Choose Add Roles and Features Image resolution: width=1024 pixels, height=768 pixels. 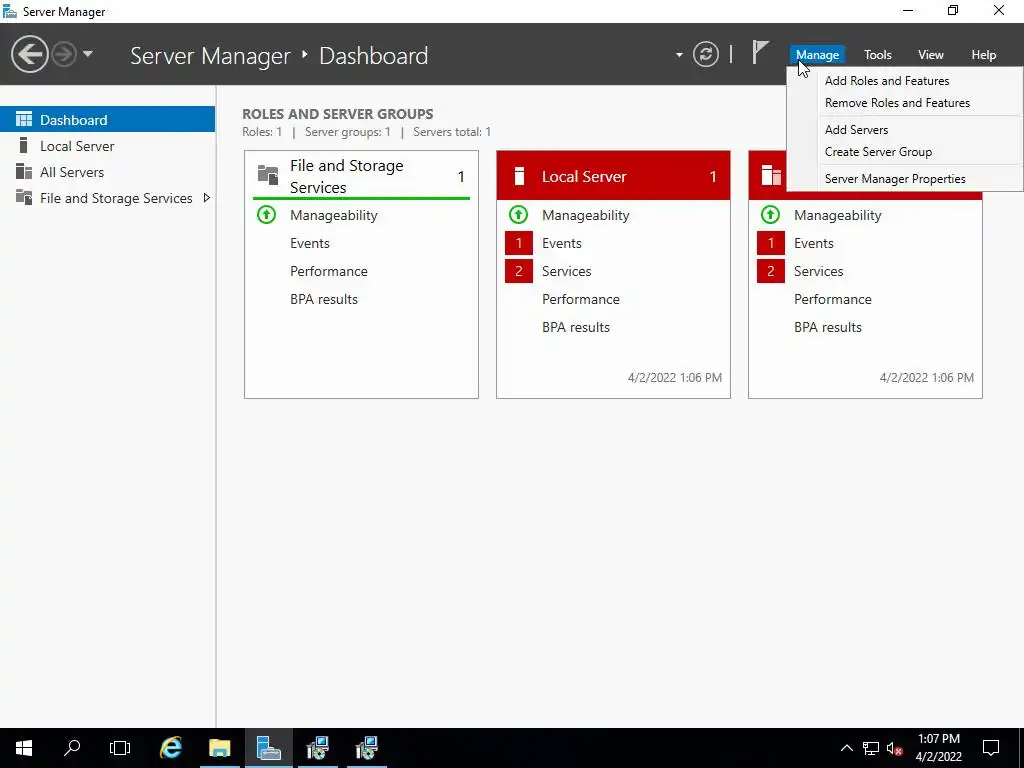coord(887,81)
